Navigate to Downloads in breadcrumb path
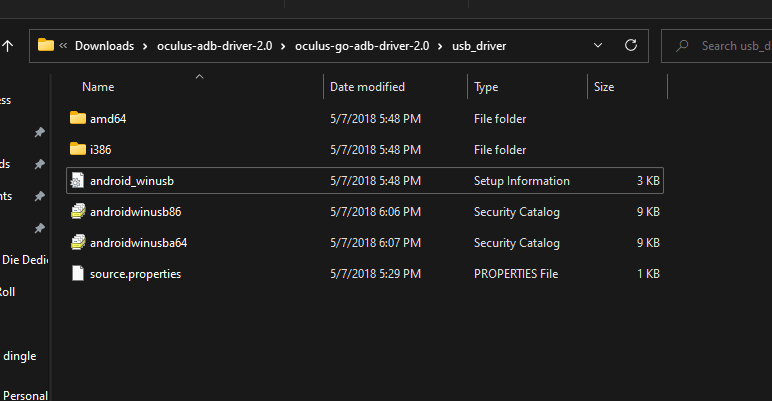This screenshot has width=772, height=401. (105, 46)
